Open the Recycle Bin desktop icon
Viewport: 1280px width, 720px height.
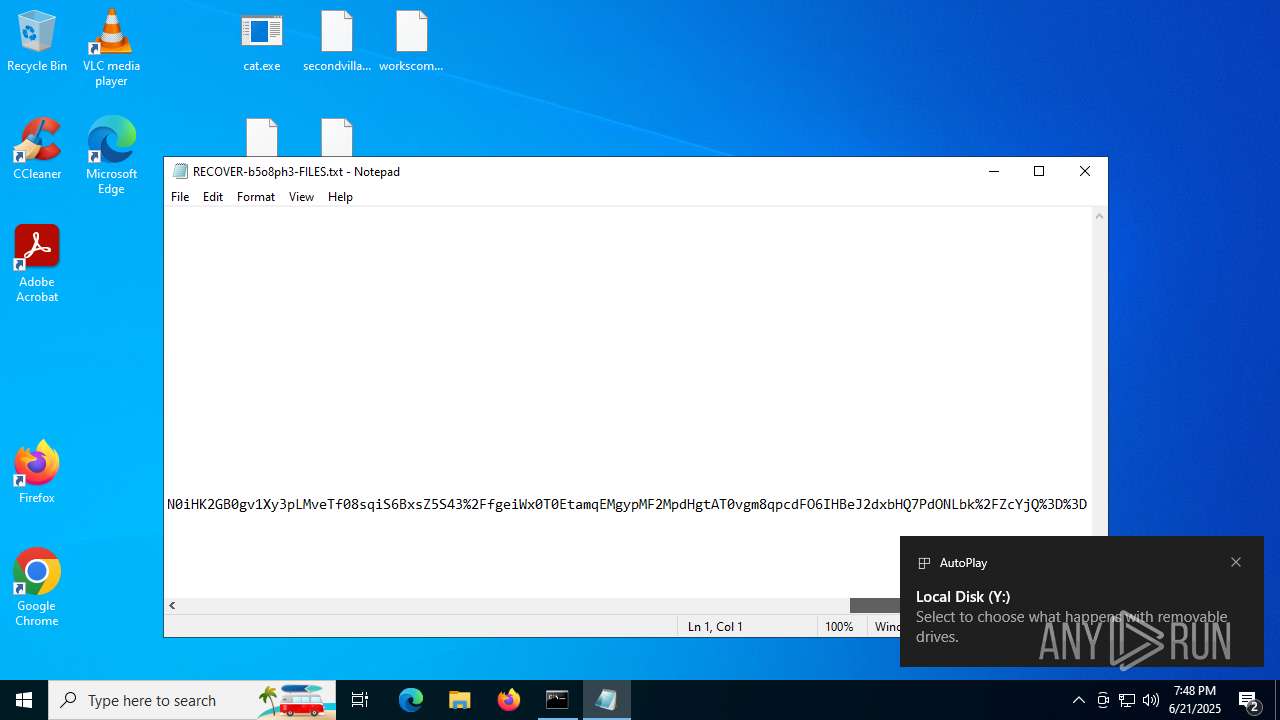[37, 41]
